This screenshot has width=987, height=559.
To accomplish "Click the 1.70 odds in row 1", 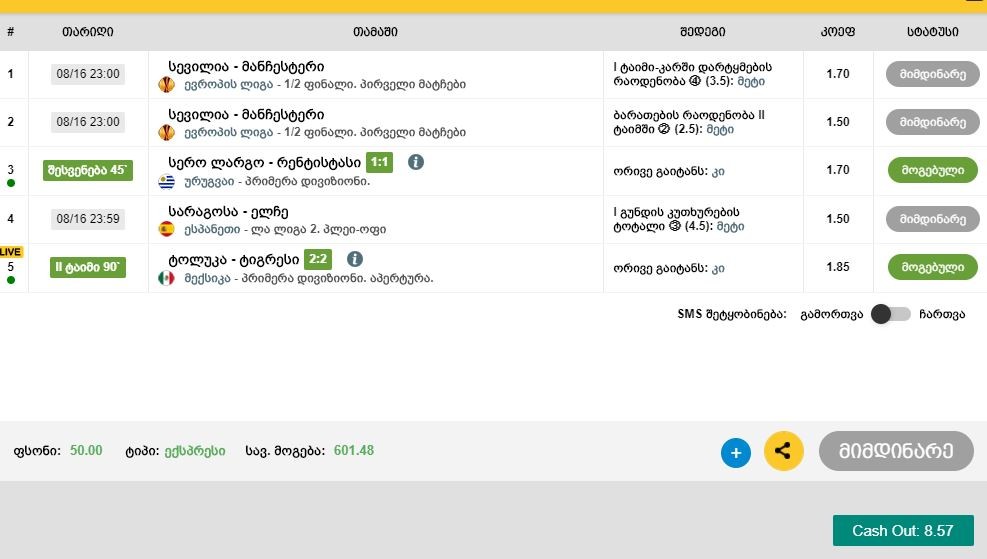I will [838, 74].
